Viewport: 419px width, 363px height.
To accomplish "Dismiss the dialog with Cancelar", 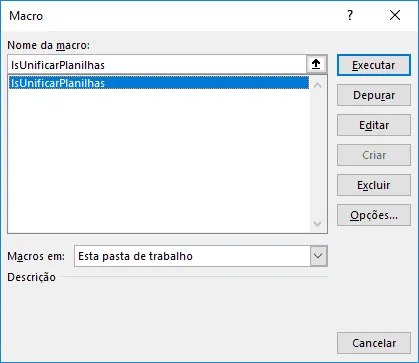I will [374, 343].
